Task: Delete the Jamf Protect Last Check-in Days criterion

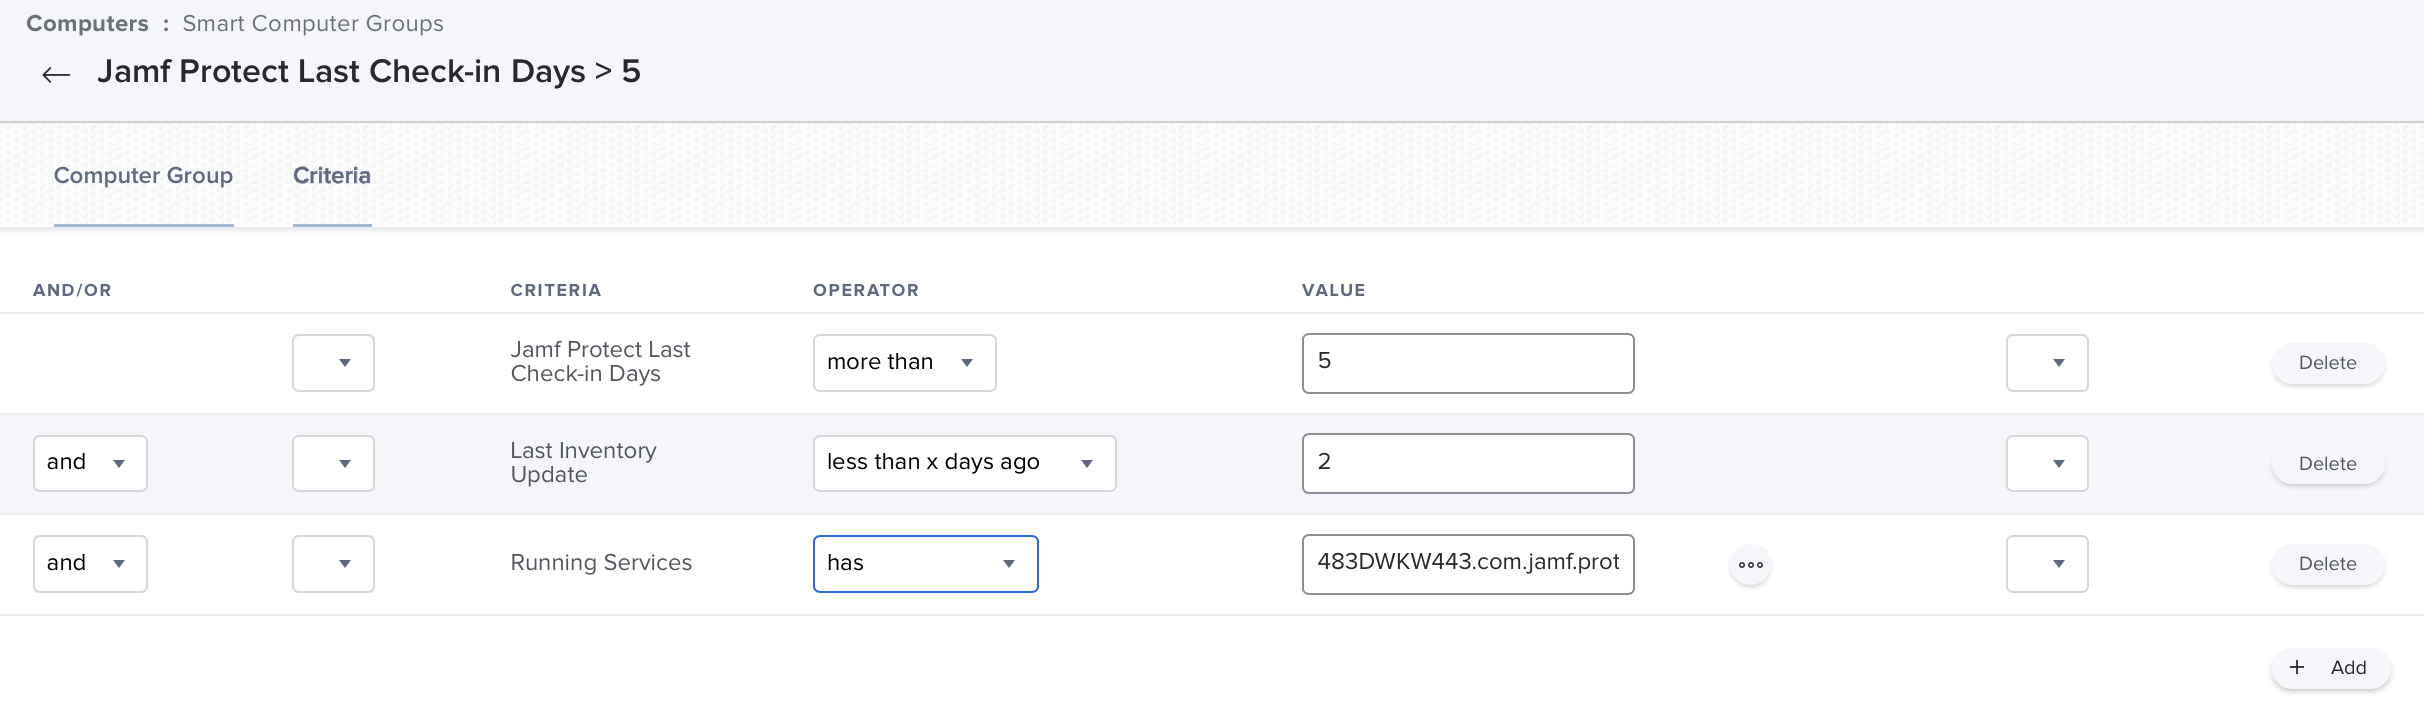Action: (2327, 363)
